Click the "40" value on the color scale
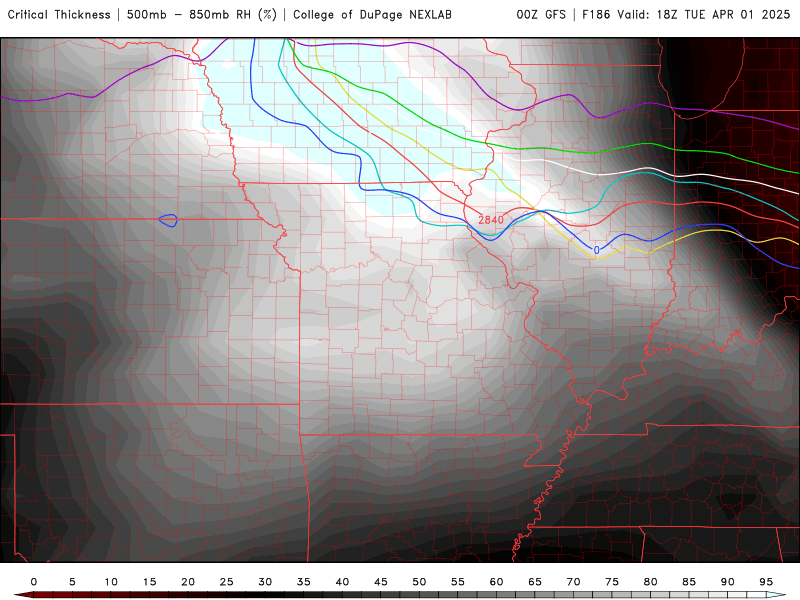The width and height of the screenshot is (800, 600). pyautogui.click(x=342, y=582)
